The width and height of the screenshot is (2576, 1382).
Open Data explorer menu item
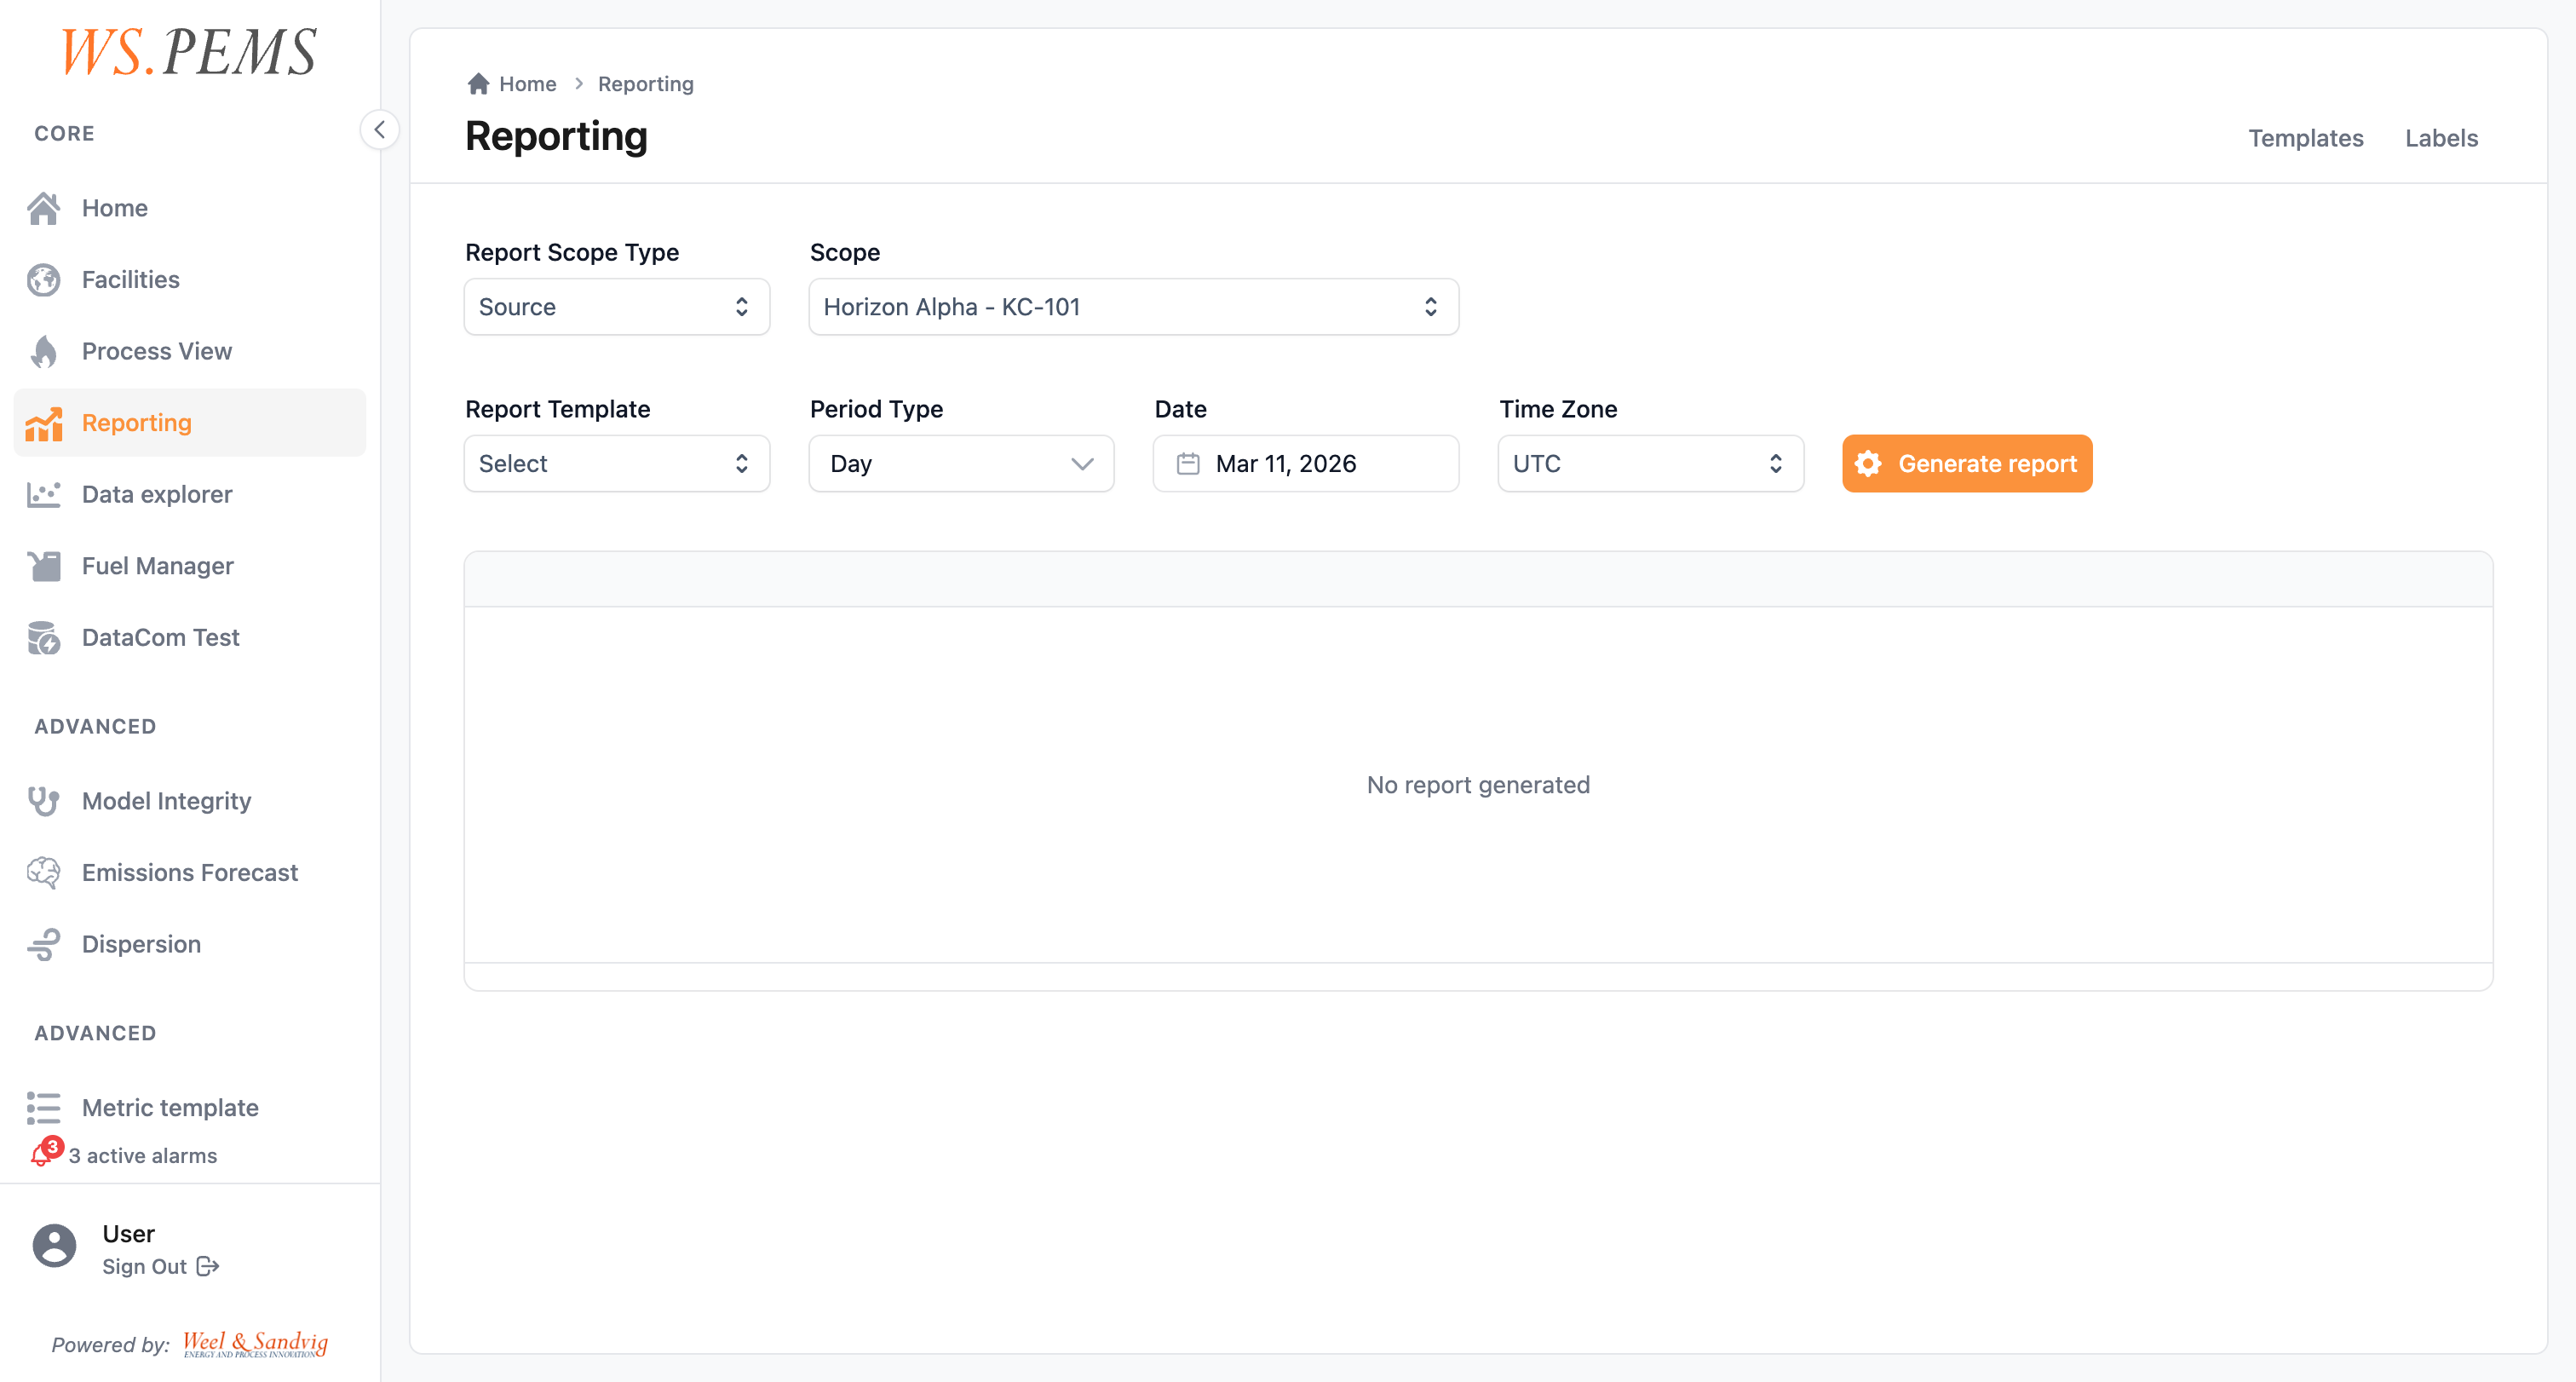point(190,495)
